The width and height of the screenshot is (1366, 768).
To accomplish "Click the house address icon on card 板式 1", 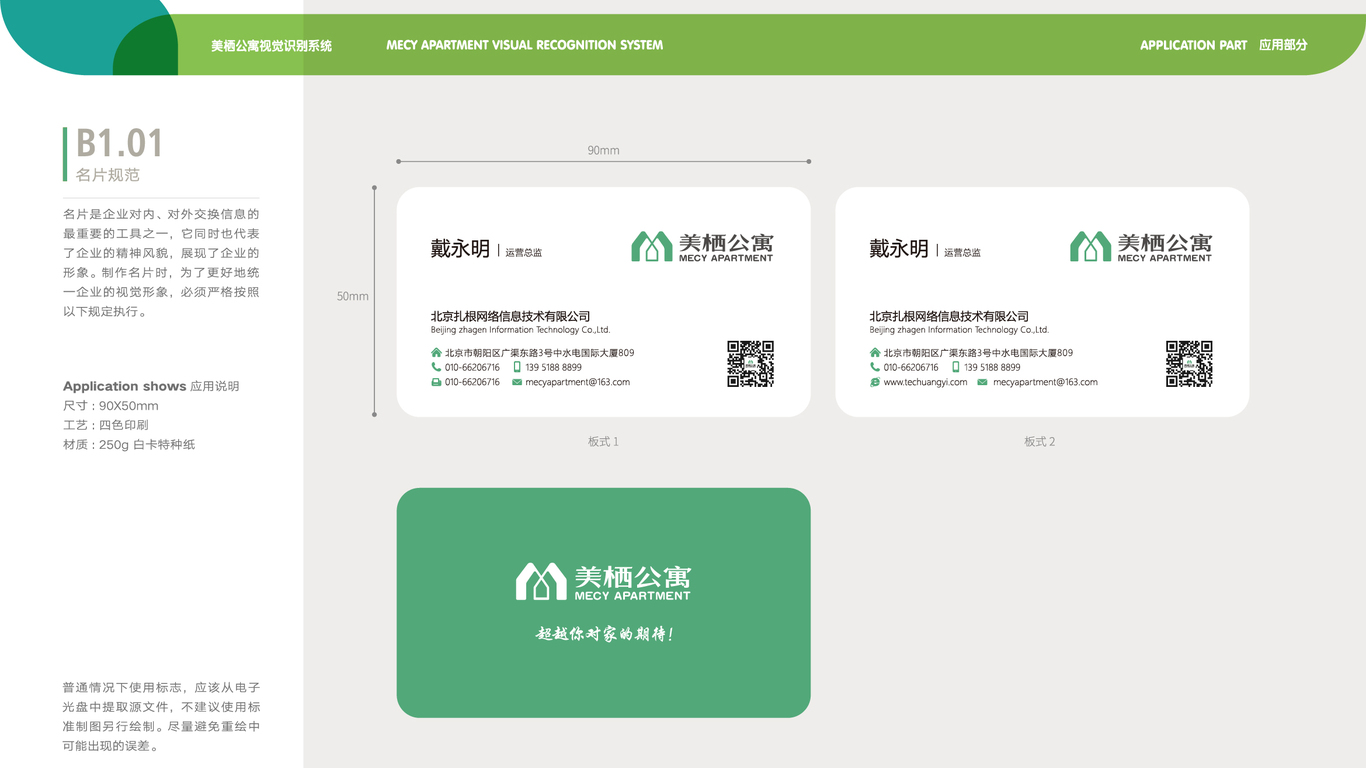I will [x=436, y=353].
